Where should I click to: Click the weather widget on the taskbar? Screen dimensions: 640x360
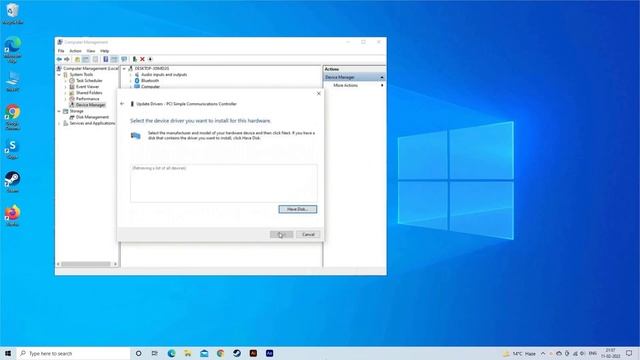519,353
